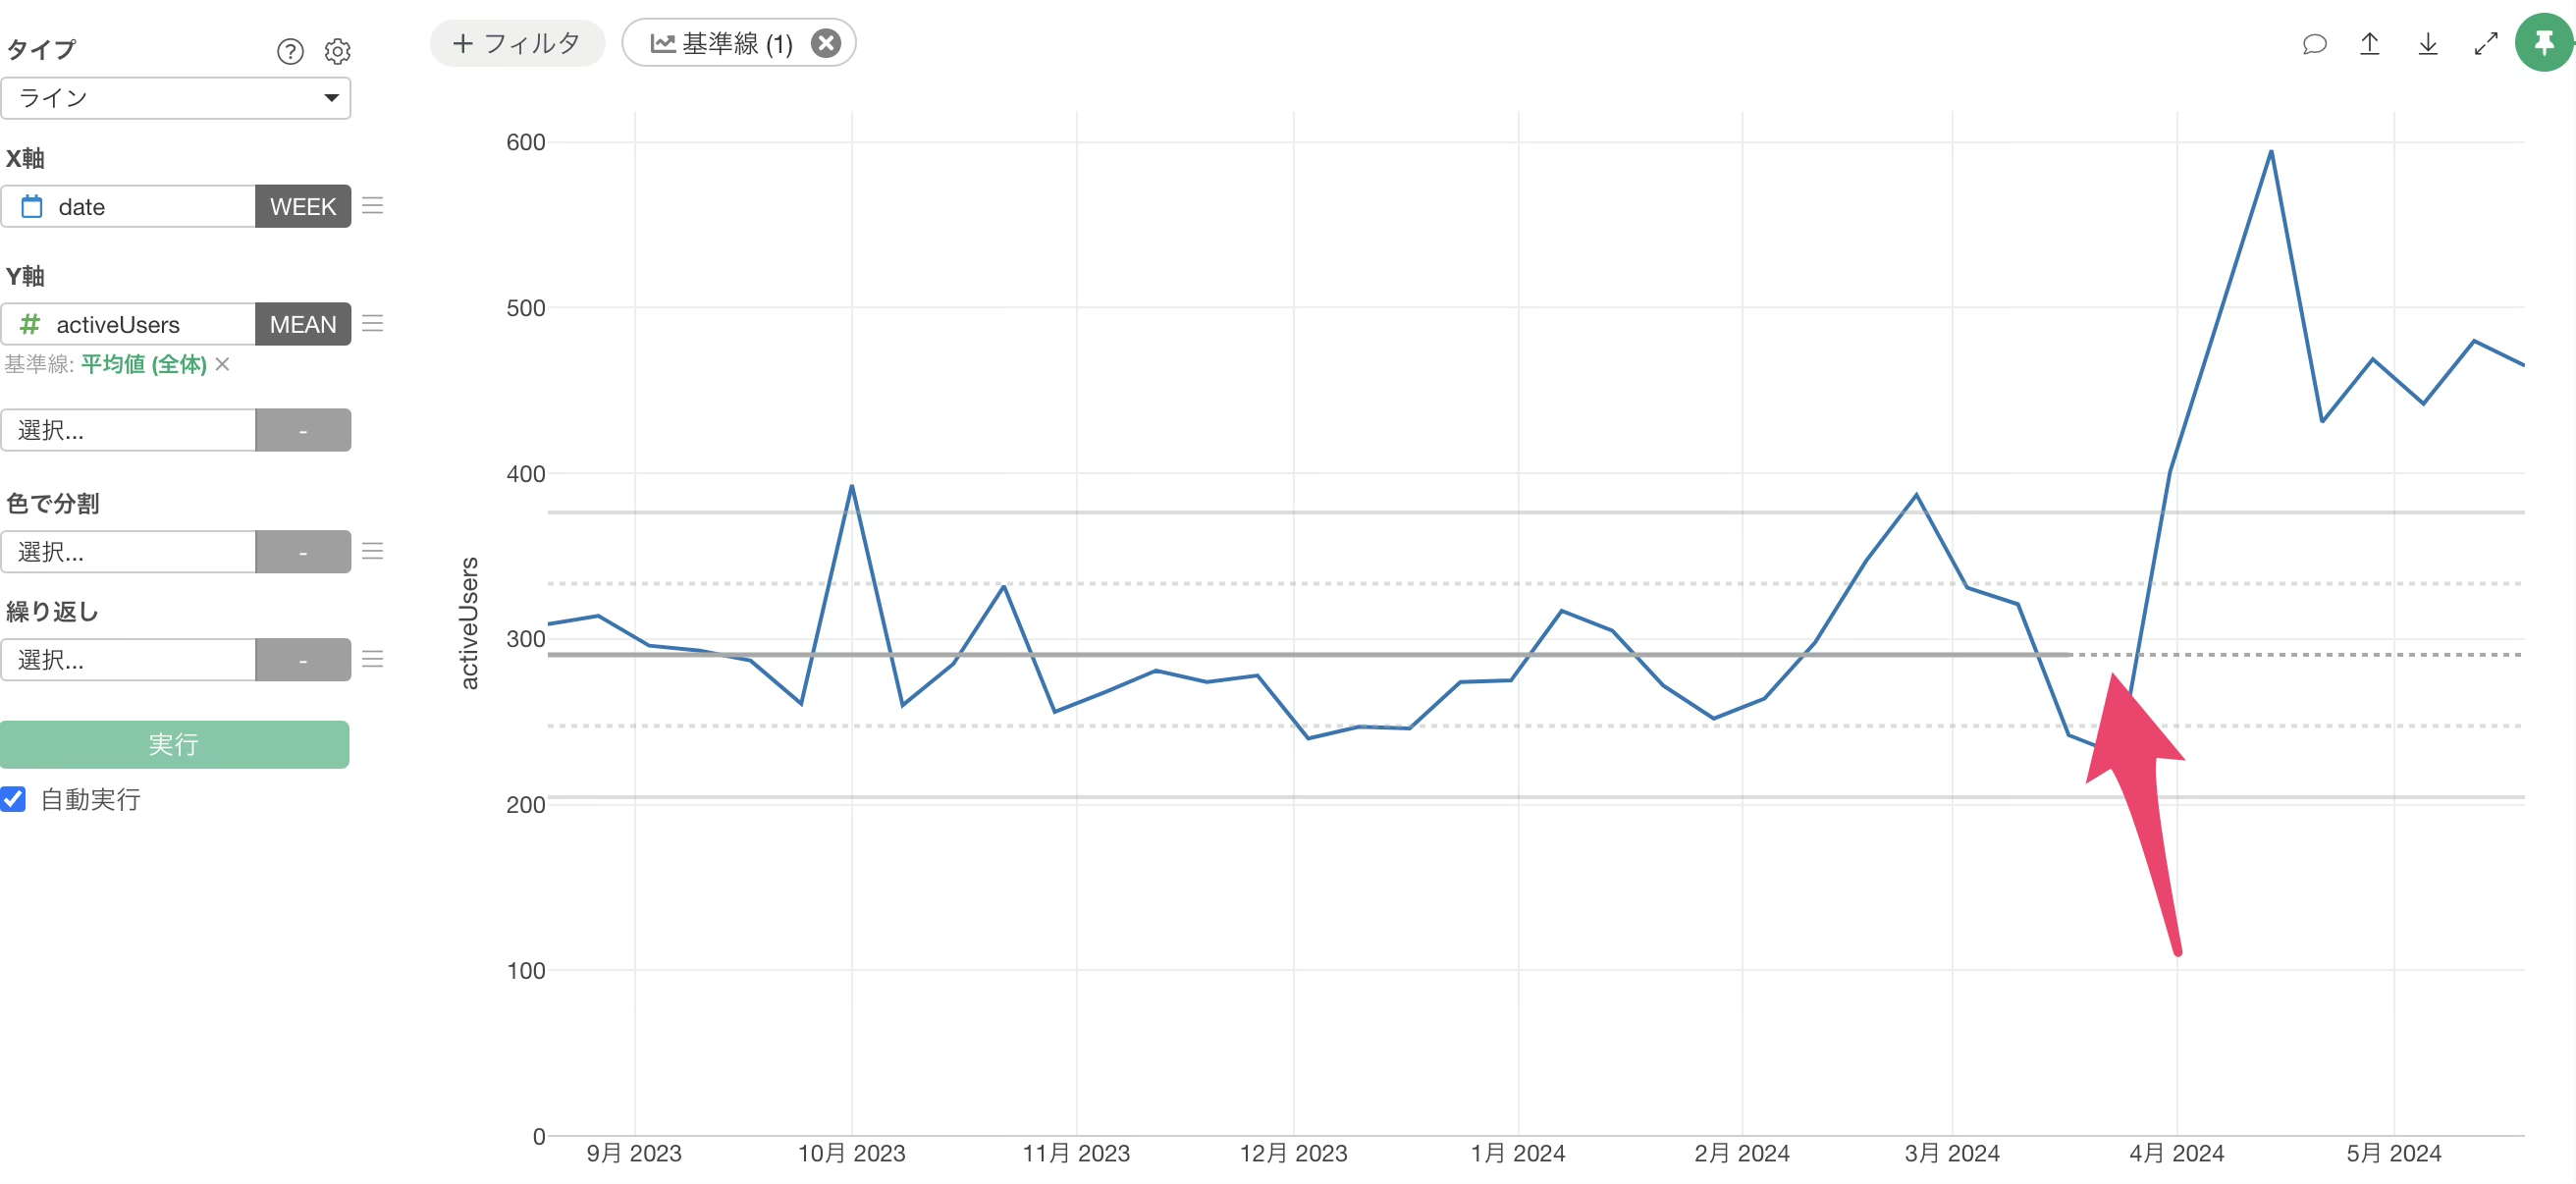Click the export upload arrow icon
This screenshot has width=2576, height=1184.
click(2370, 44)
